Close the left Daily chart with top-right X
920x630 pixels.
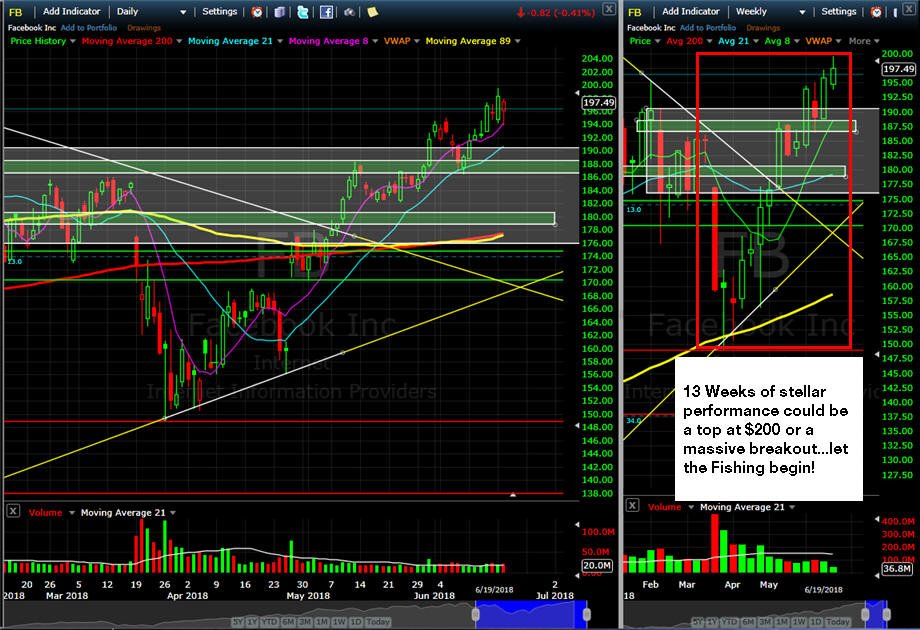click(609, 9)
